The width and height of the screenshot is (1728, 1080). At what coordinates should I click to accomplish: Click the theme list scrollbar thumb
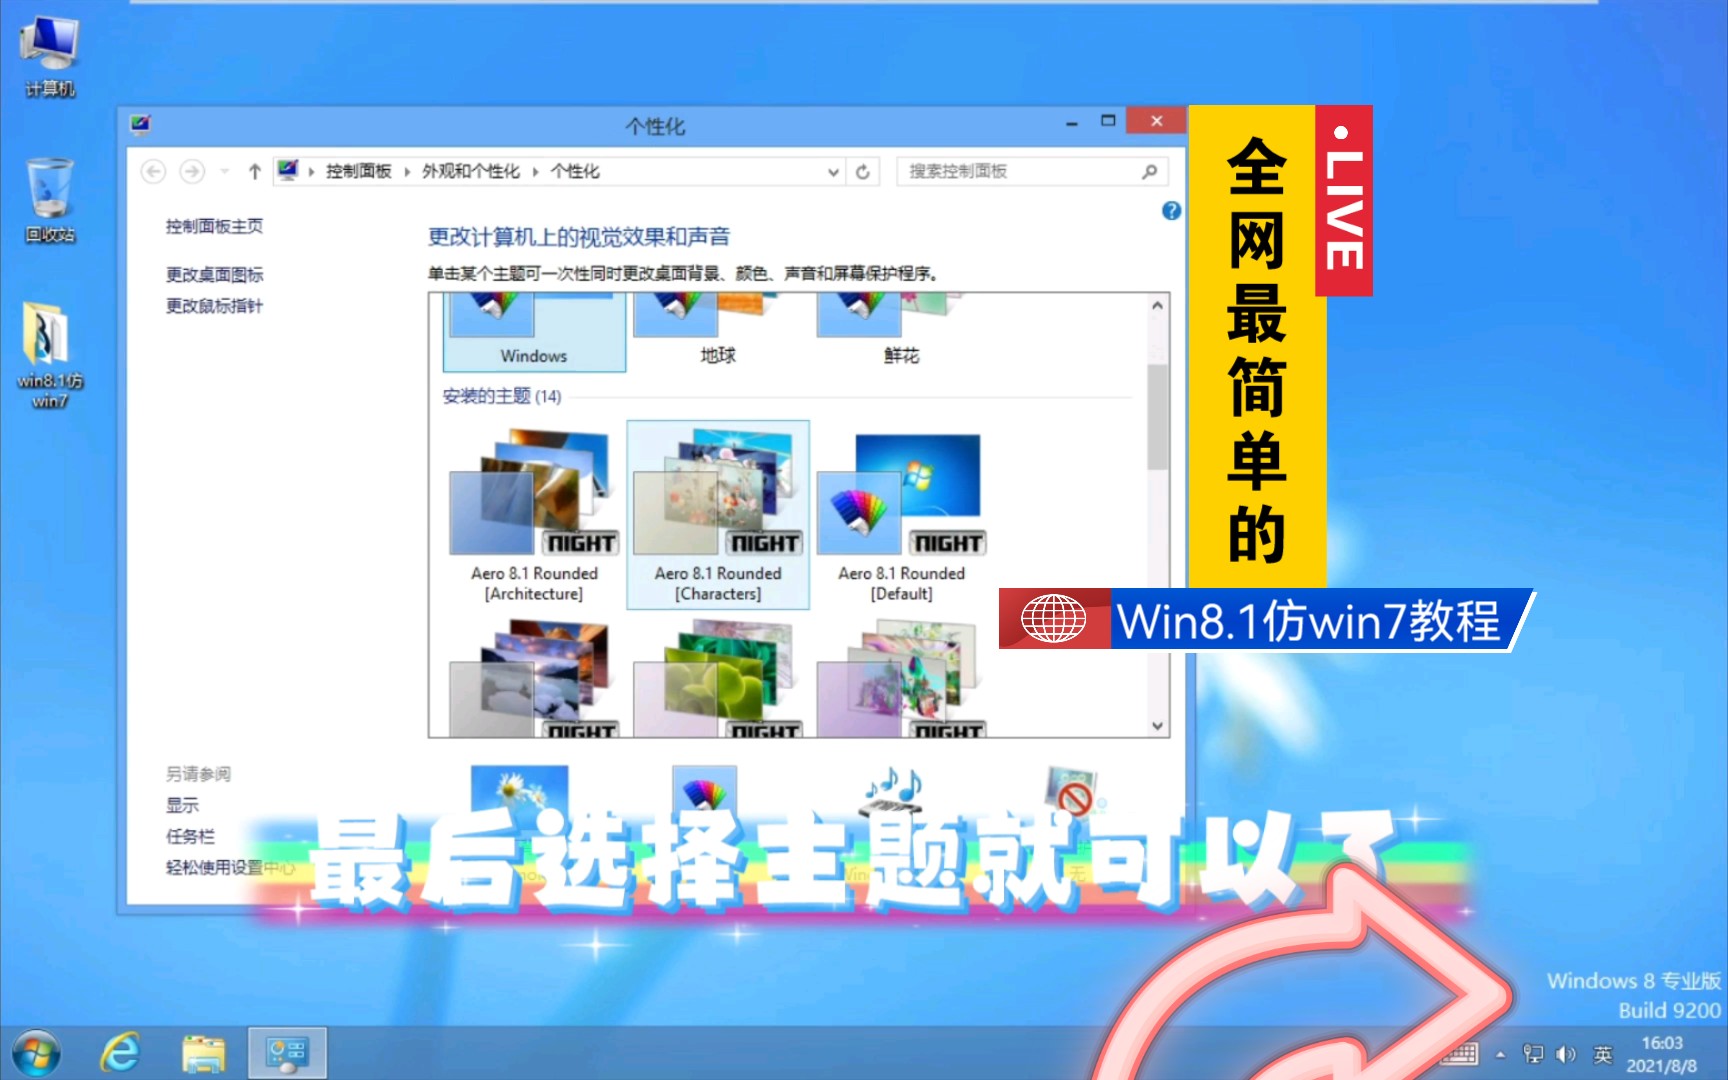click(1157, 416)
